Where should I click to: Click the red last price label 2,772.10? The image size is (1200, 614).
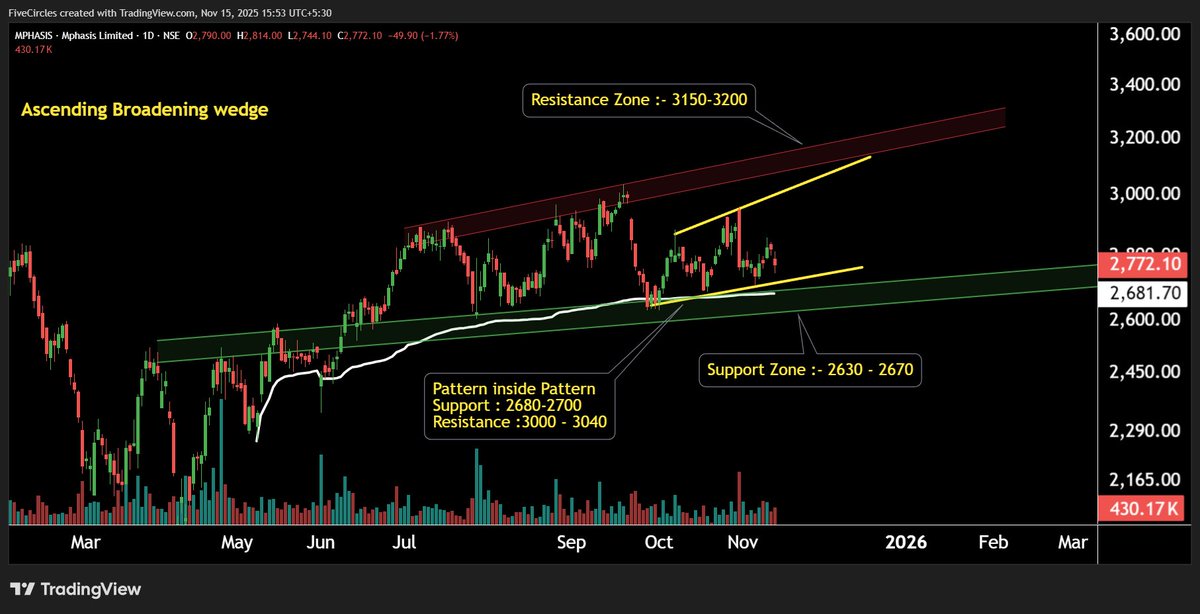point(1144,264)
